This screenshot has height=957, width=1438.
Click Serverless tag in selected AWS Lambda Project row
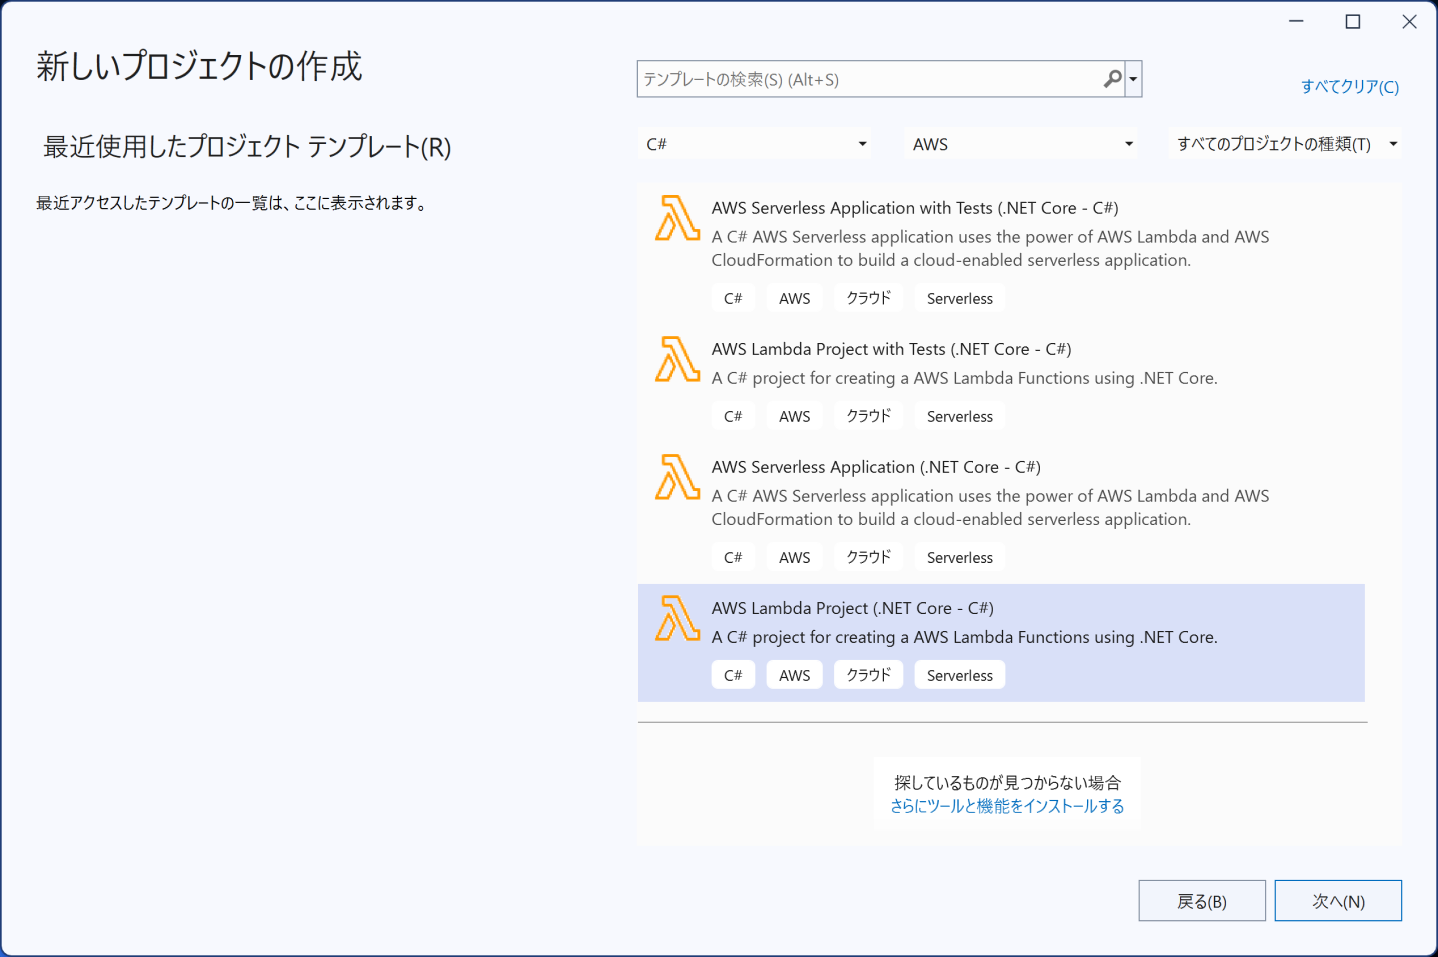pyautogui.click(x=960, y=675)
